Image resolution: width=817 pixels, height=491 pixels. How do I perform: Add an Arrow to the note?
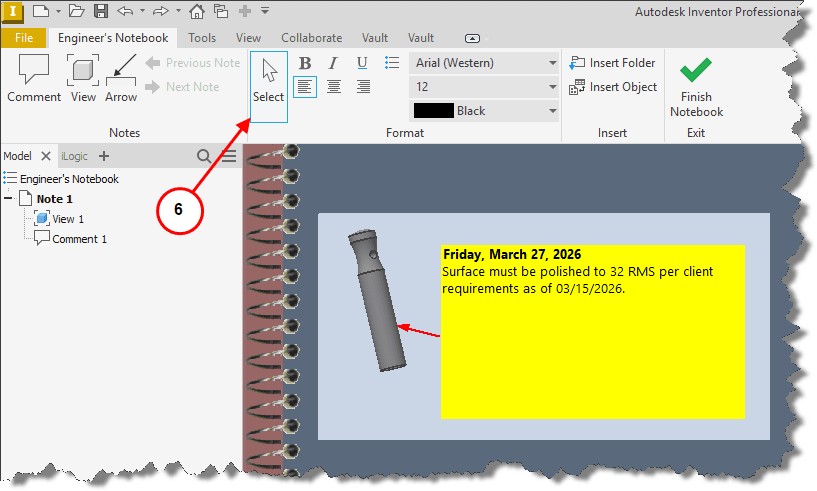pos(121,78)
